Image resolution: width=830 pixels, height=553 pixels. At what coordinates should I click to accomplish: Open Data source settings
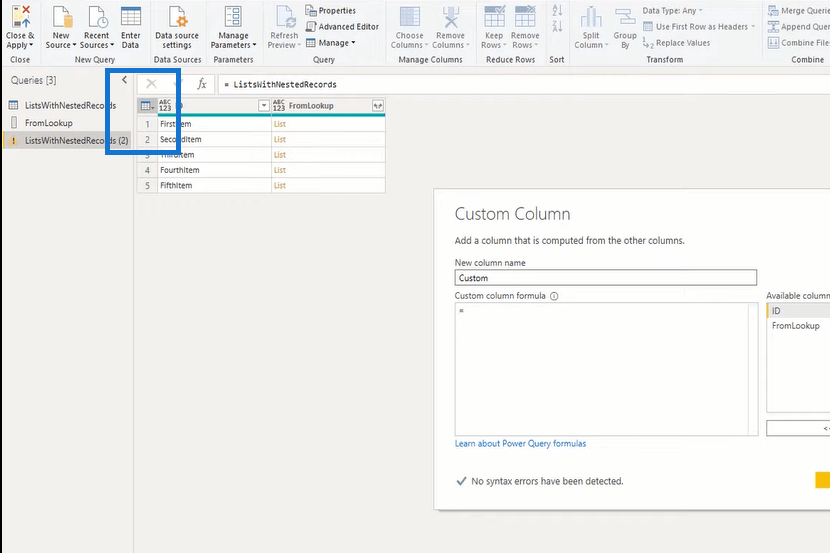tap(177, 26)
